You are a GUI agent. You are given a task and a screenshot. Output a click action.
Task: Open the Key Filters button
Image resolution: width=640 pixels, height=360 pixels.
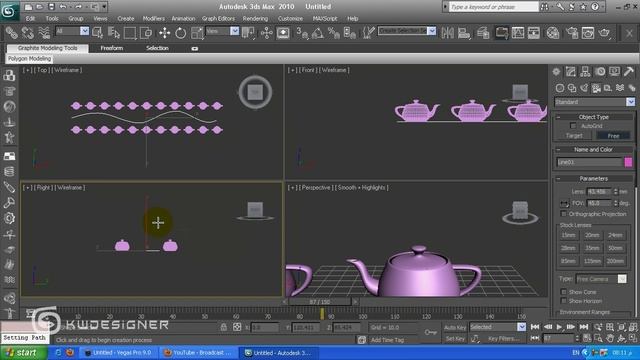pyautogui.click(x=504, y=338)
